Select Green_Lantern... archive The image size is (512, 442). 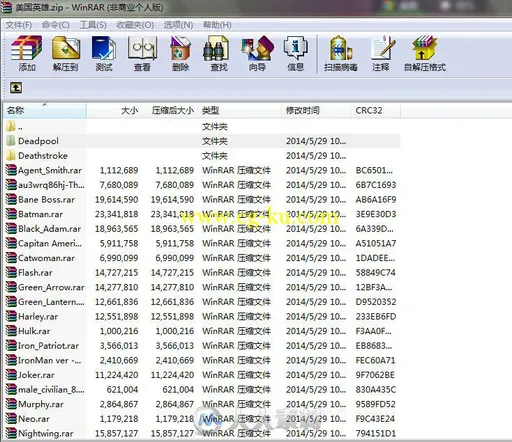tap(203, 302)
